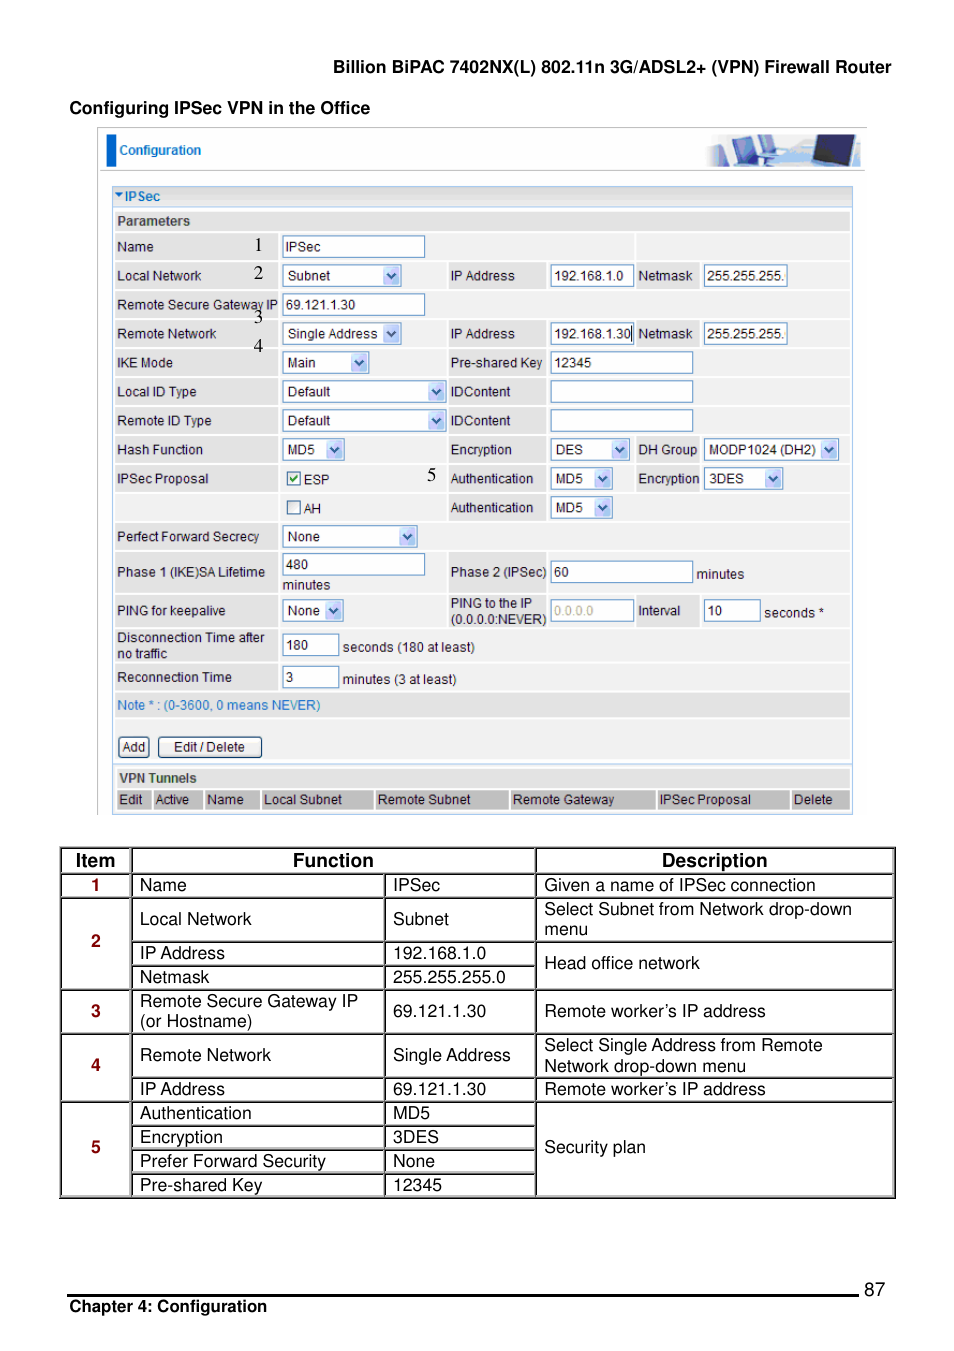Click the PING to the IP field
Viewport: 954px width, 1351px height.
point(592,611)
